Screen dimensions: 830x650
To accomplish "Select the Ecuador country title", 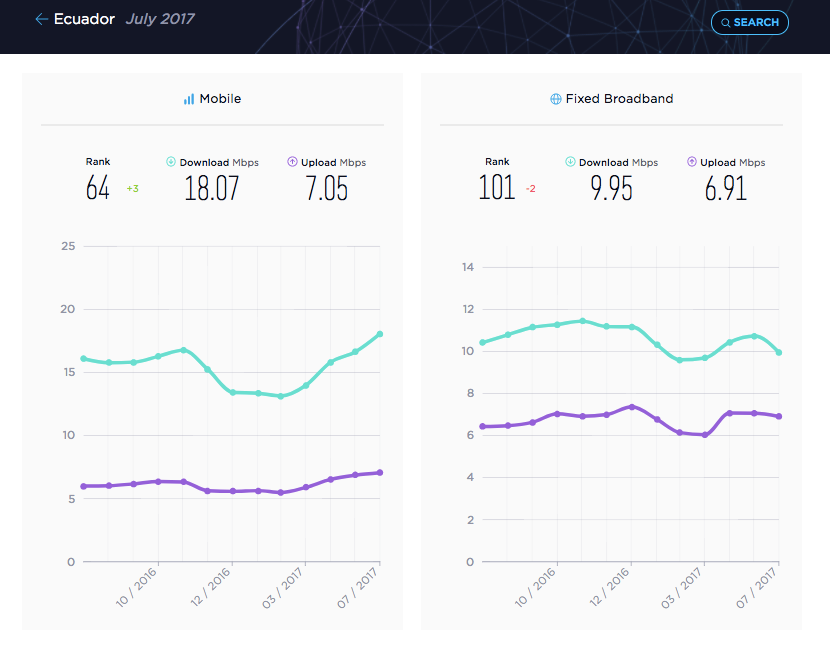I will coord(84,19).
